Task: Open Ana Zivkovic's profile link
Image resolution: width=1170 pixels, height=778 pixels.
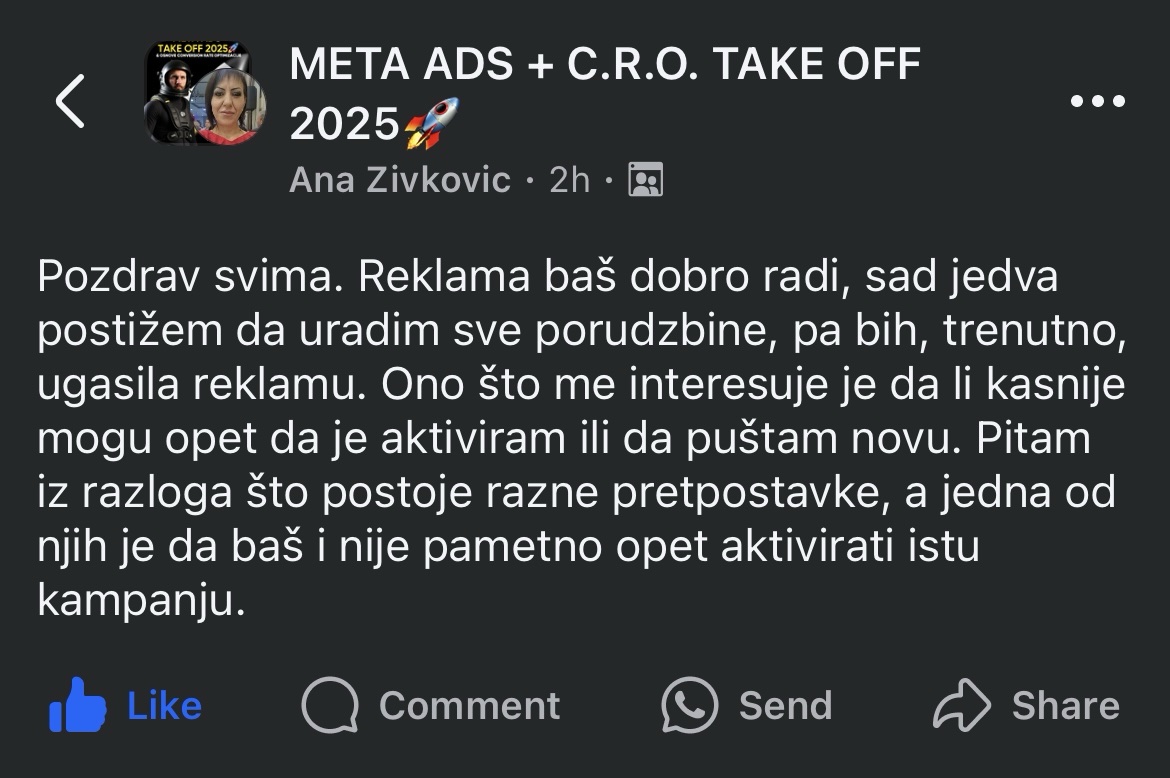Action: coord(399,180)
